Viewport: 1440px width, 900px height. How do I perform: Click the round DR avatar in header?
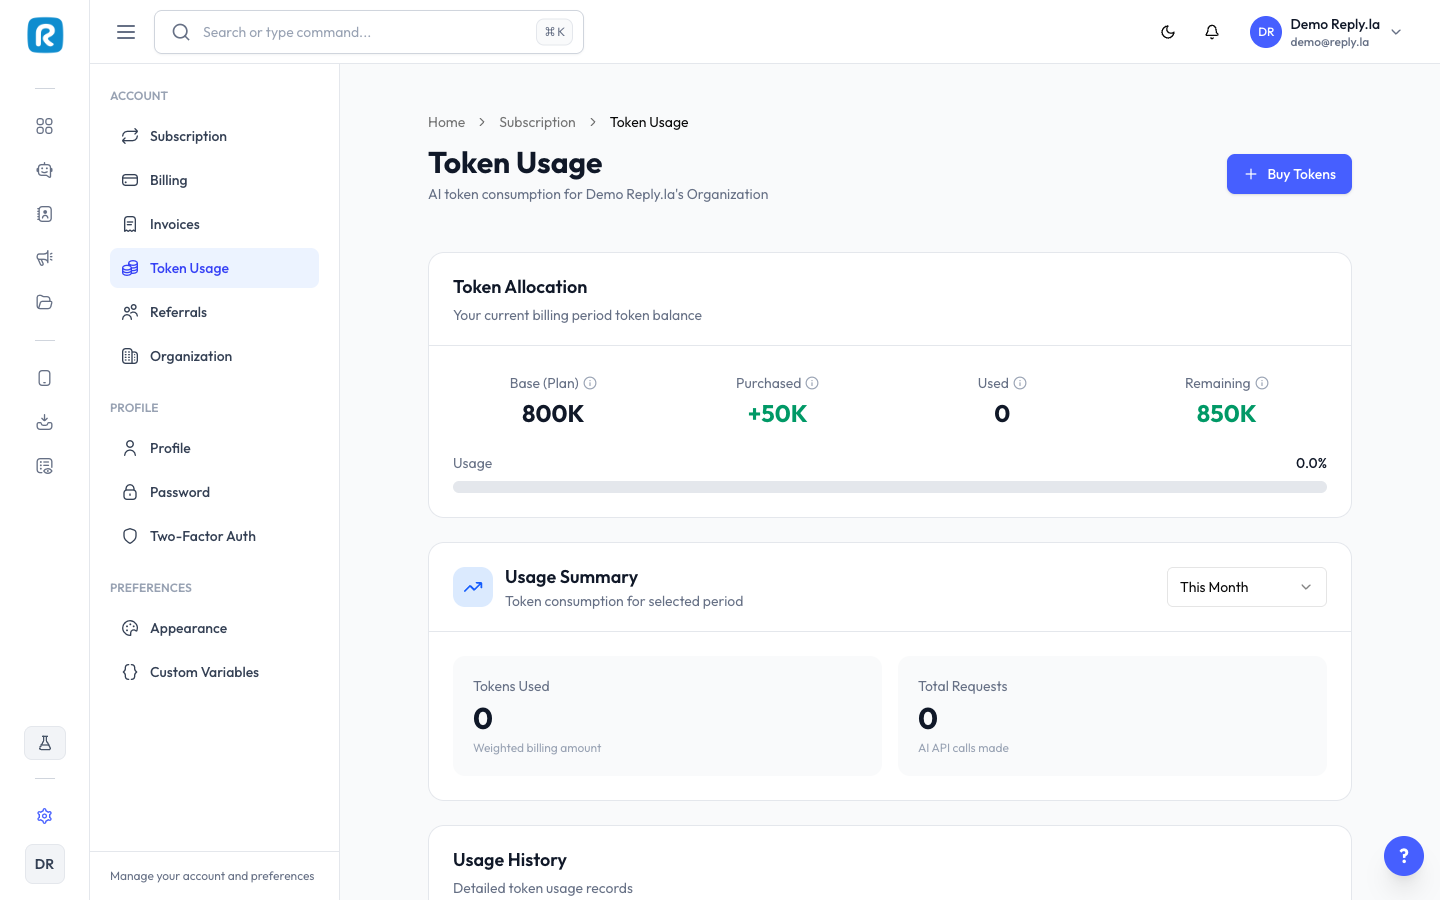(1266, 32)
